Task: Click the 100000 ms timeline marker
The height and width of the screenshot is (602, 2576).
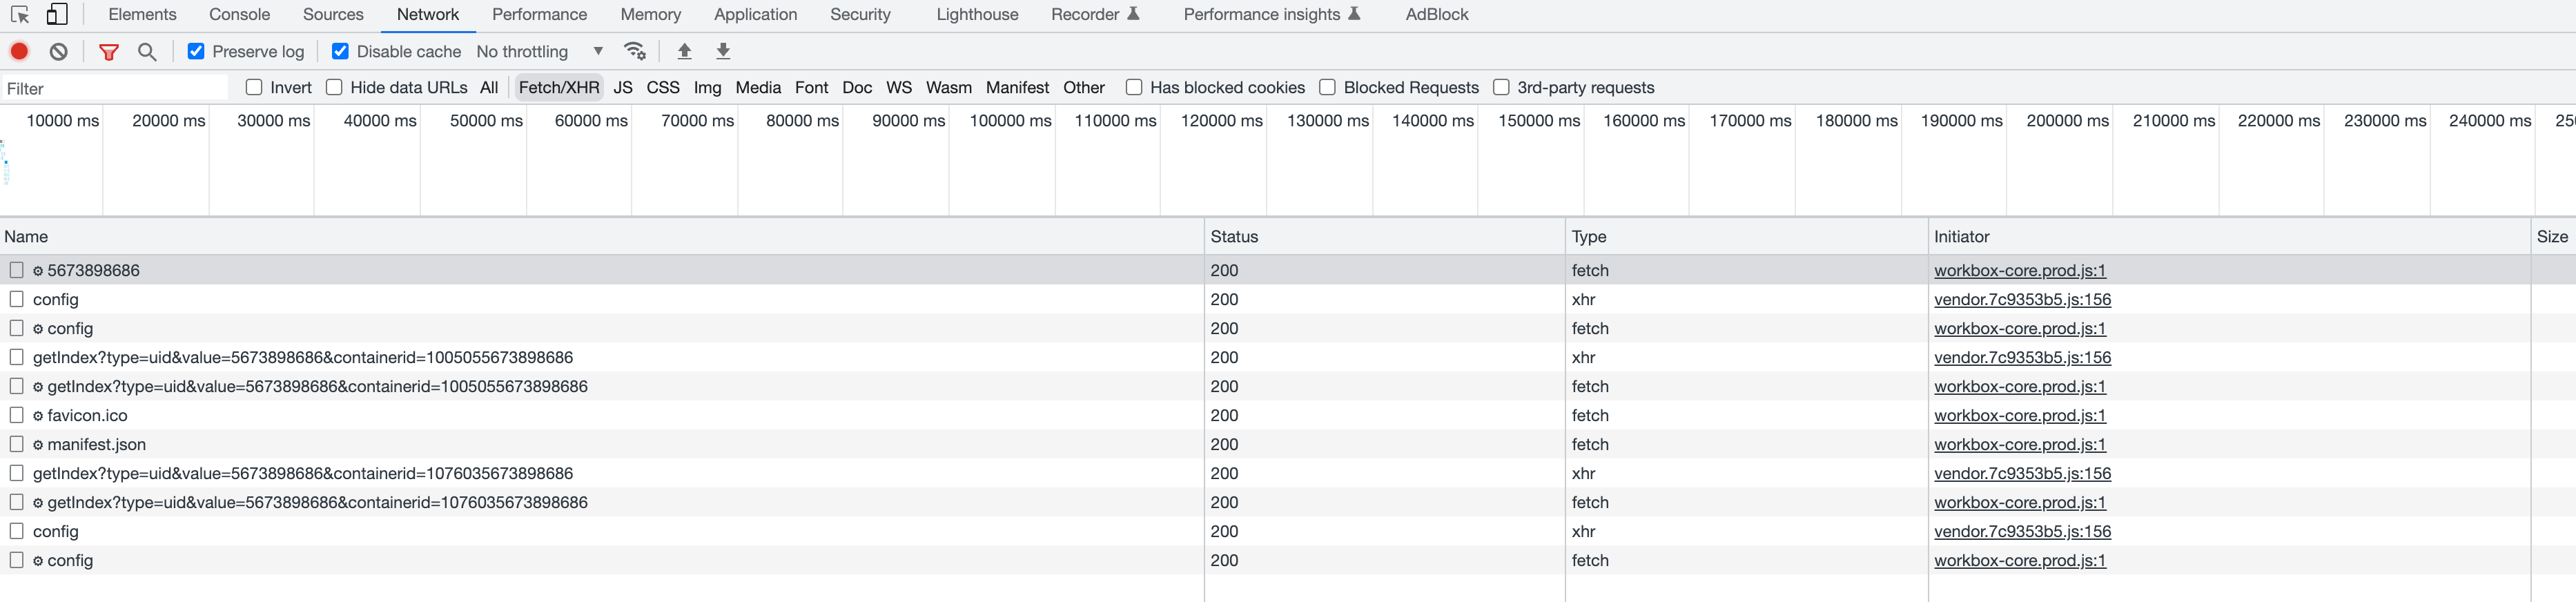Action: point(1010,120)
